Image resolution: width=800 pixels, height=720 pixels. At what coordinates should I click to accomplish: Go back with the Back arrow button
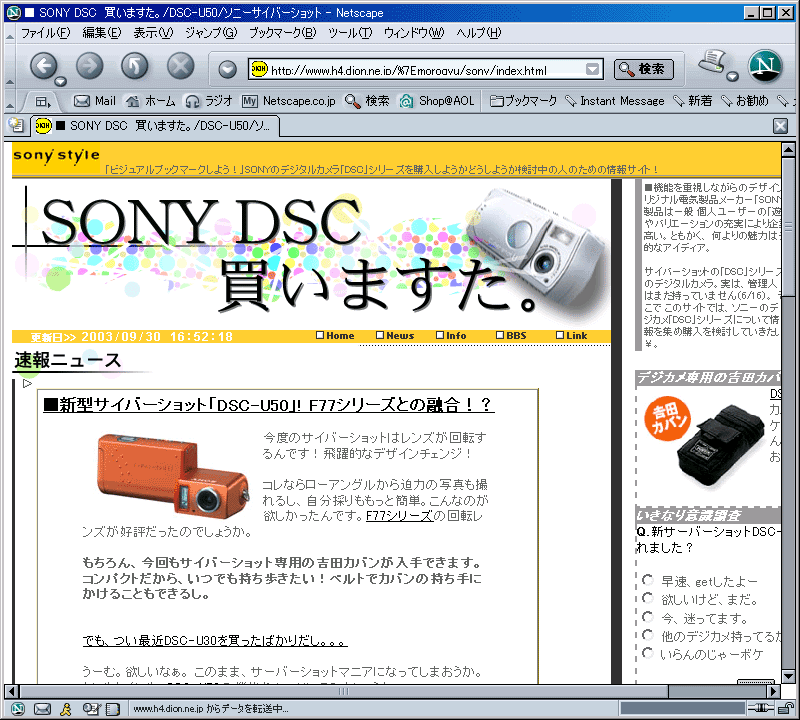[43, 66]
